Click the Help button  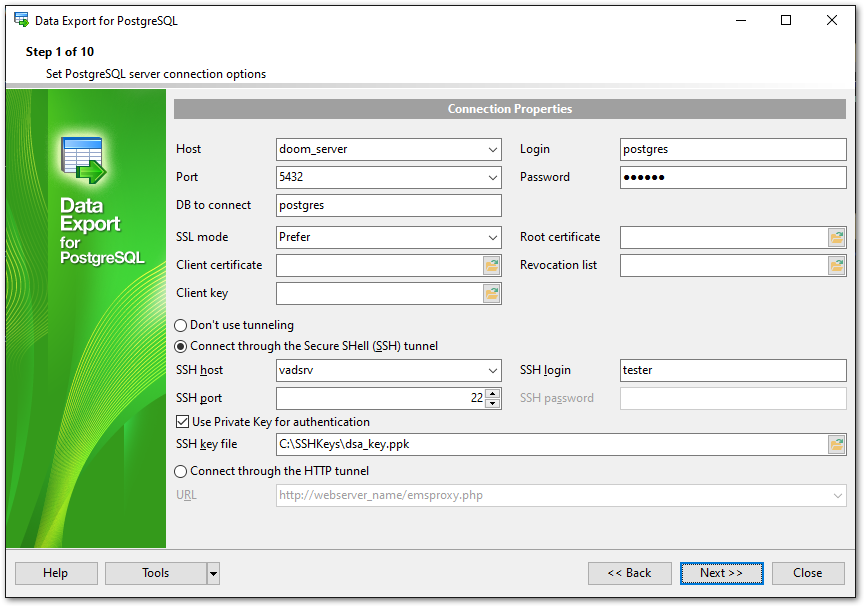pyautogui.click(x=56, y=573)
